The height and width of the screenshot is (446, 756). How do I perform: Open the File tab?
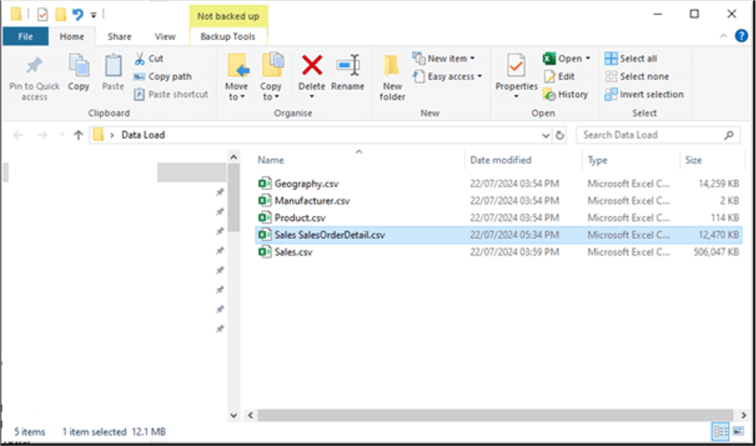pyautogui.click(x=26, y=37)
